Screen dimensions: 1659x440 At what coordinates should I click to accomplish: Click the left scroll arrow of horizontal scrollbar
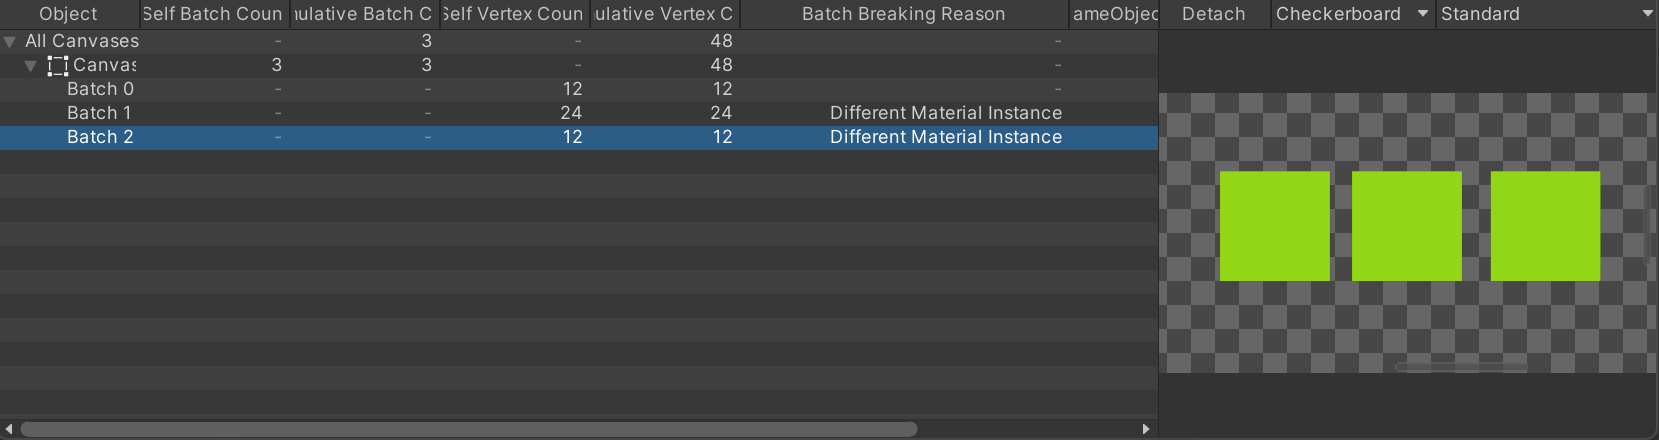click(9, 429)
